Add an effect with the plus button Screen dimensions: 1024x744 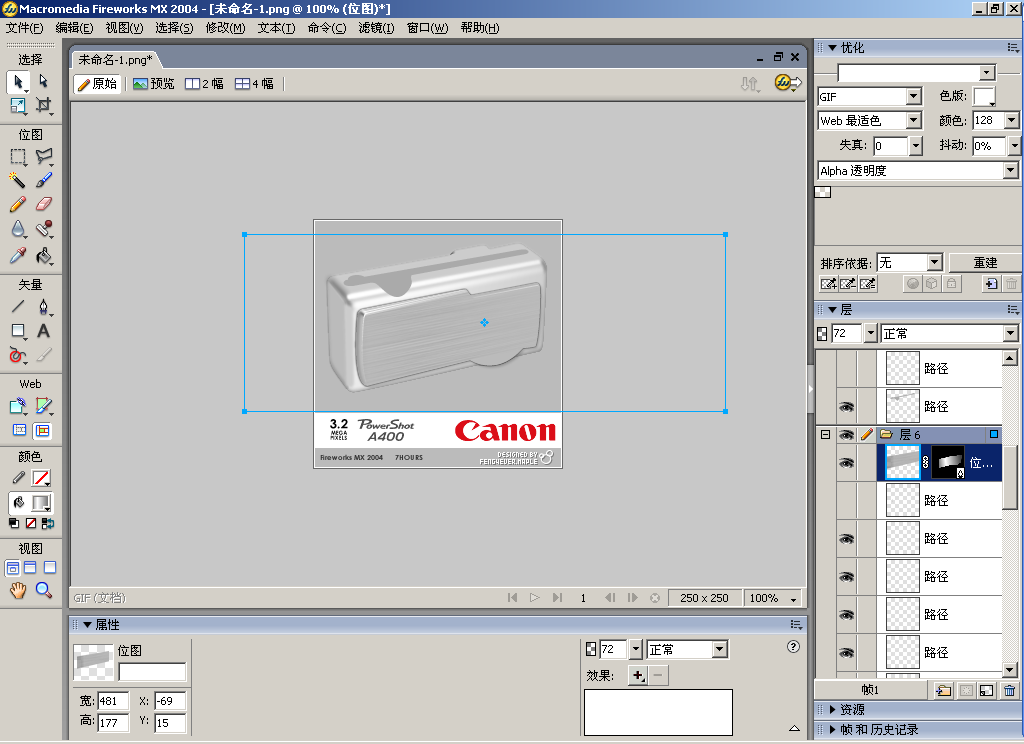click(637, 675)
